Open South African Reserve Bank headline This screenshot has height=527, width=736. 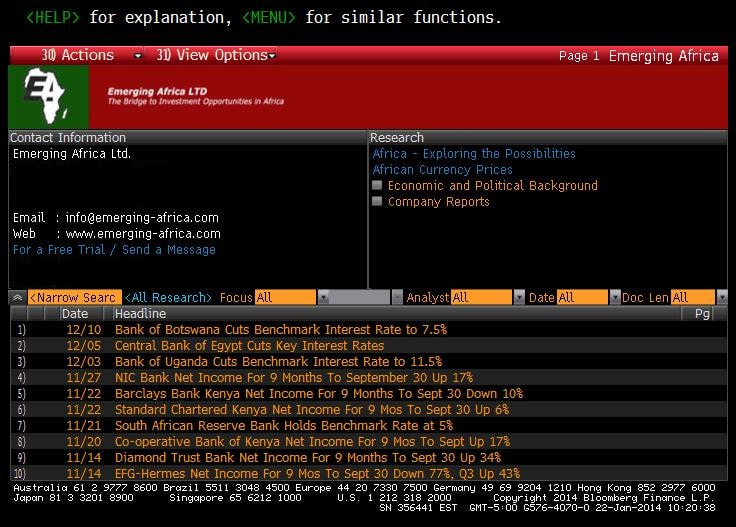point(283,425)
